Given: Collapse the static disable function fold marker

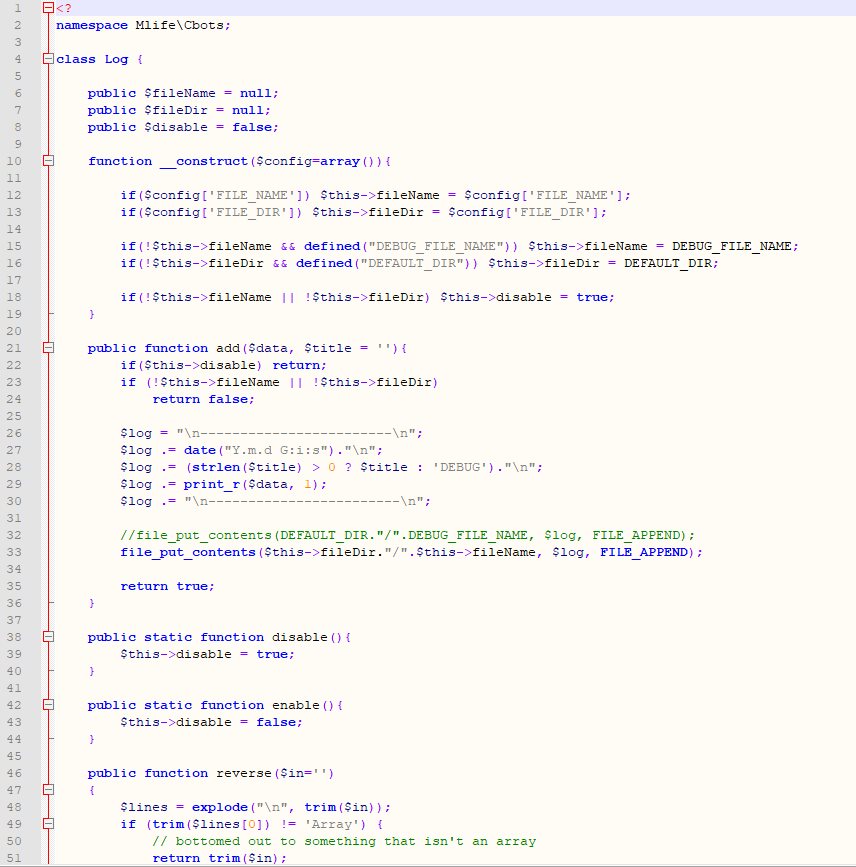Looking at the screenshot, I should point(49,637).
